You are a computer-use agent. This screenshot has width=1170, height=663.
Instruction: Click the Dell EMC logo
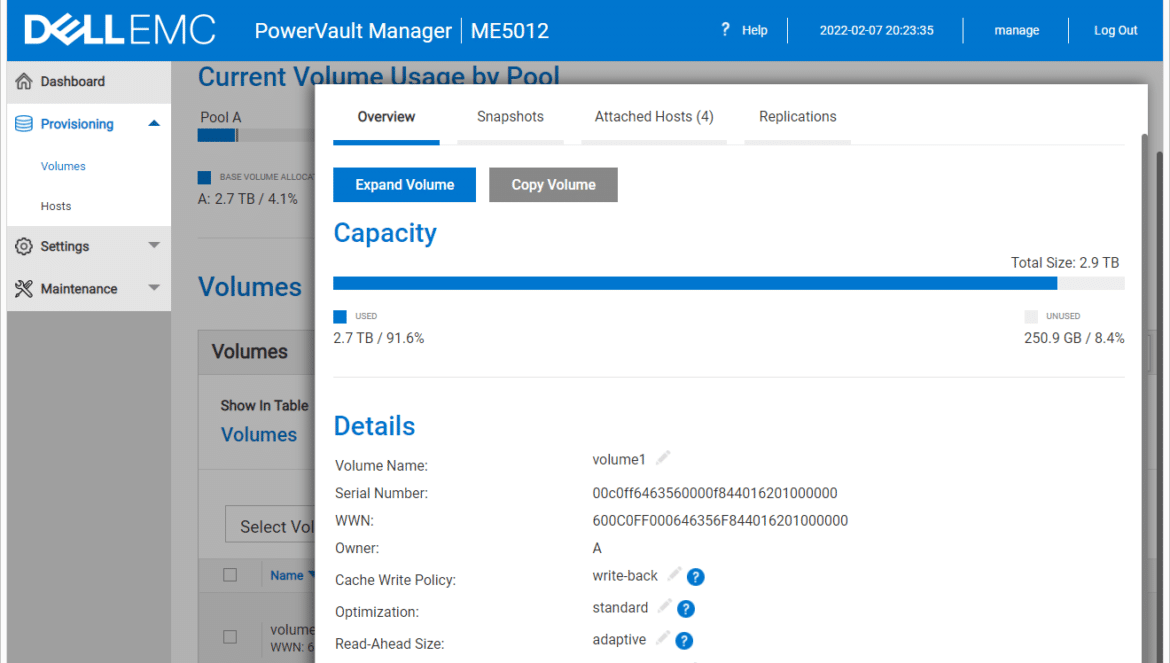coord(119,31)
